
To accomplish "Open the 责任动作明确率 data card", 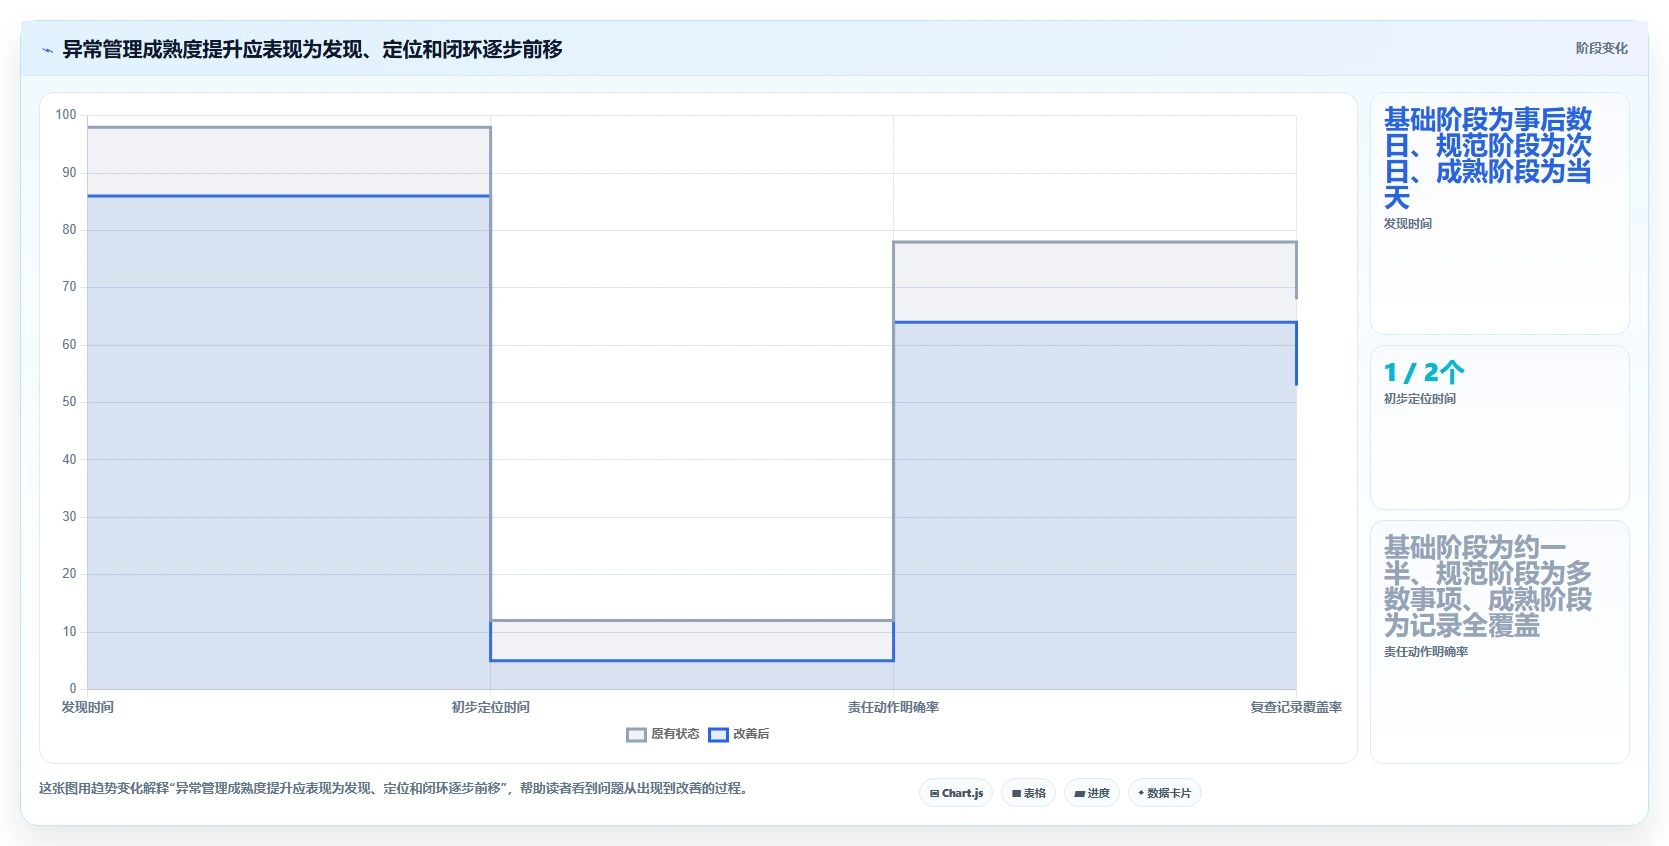I will click(x=1500, y=642).
